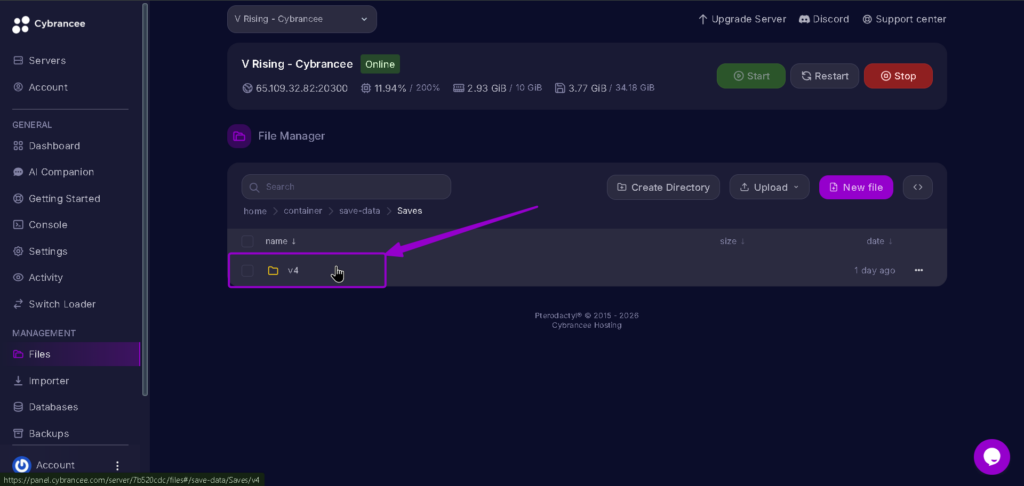Click Upgrade Server link
This screenshot has height=486, width=1024.
pos(742,20)
